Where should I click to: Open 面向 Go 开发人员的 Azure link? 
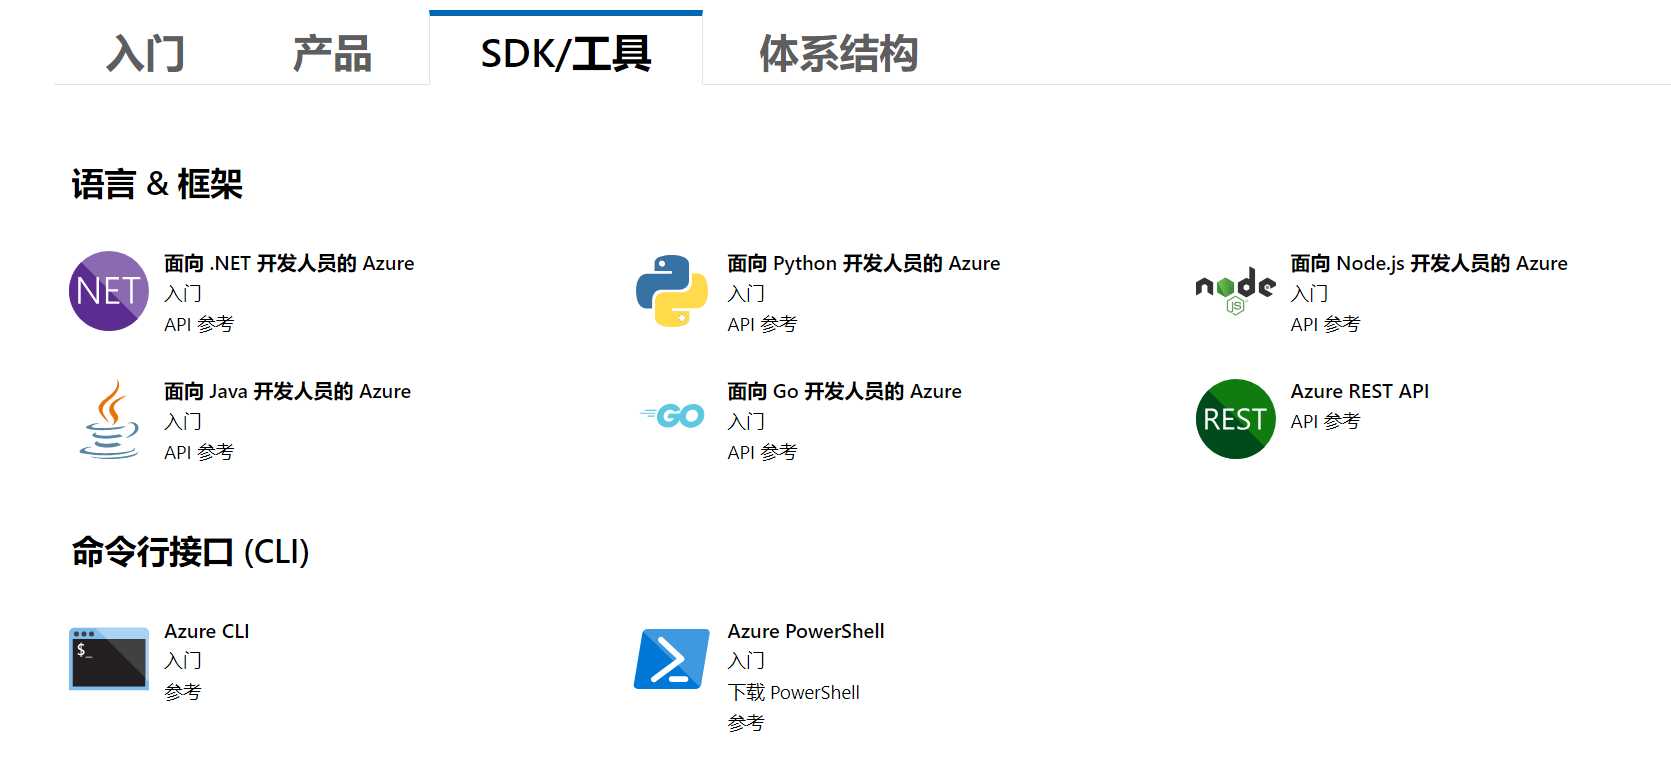pyautogui.click(x=845, y=391)
